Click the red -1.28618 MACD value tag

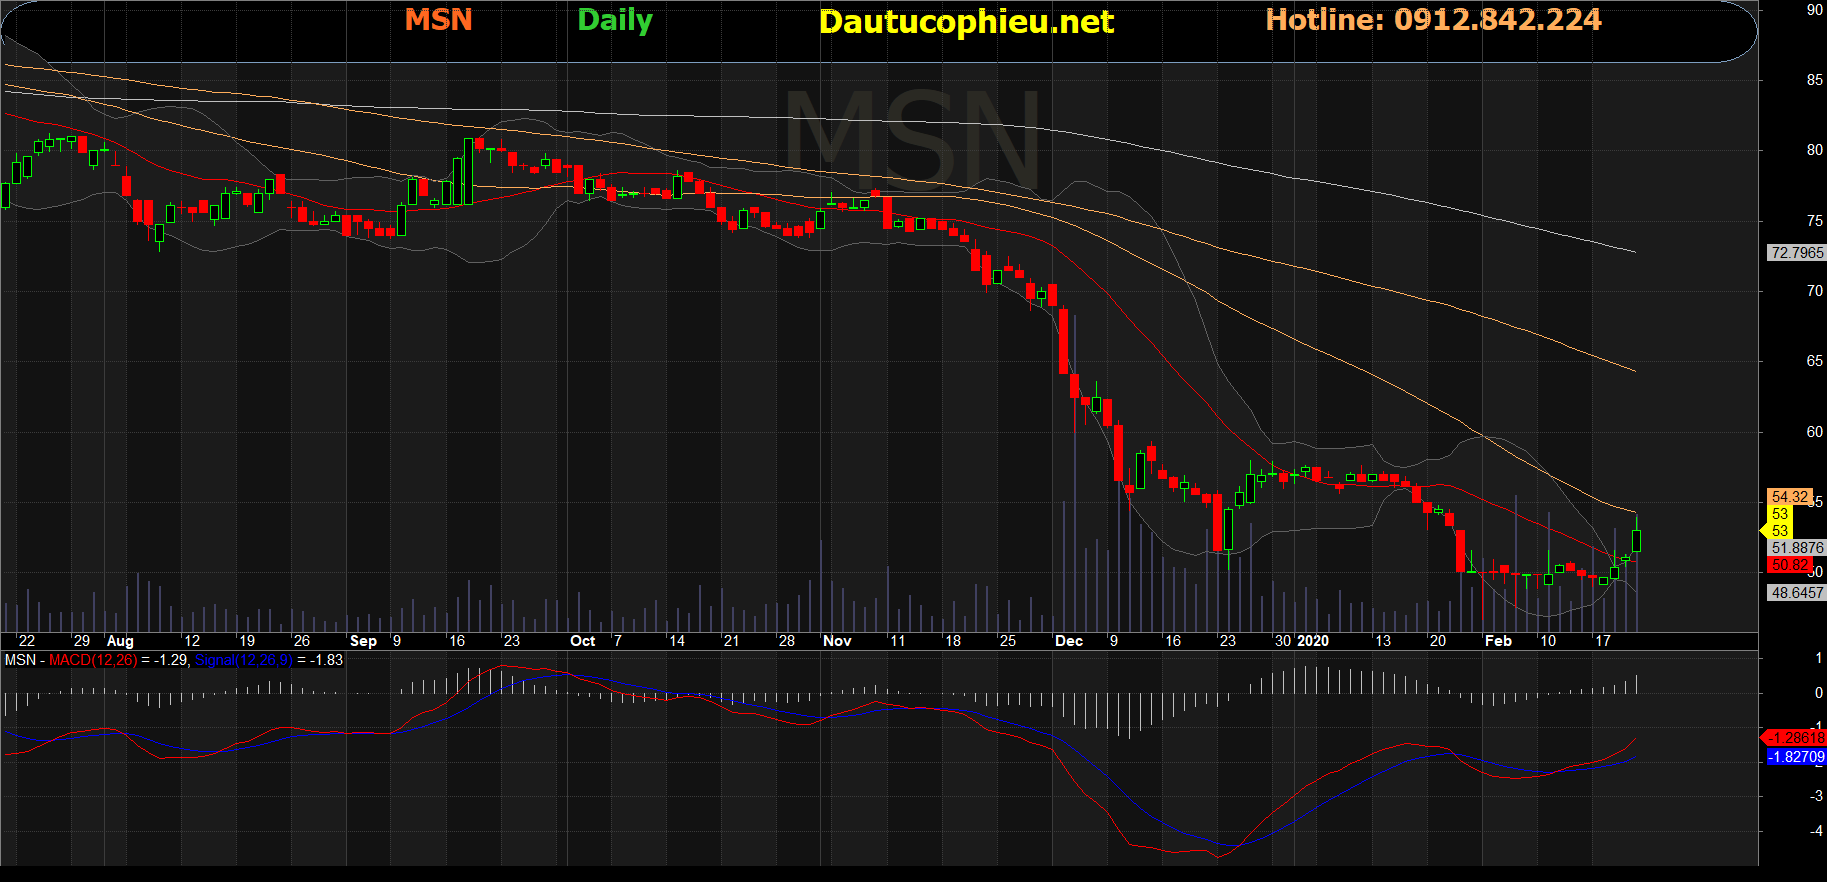tap(1796, 738)
